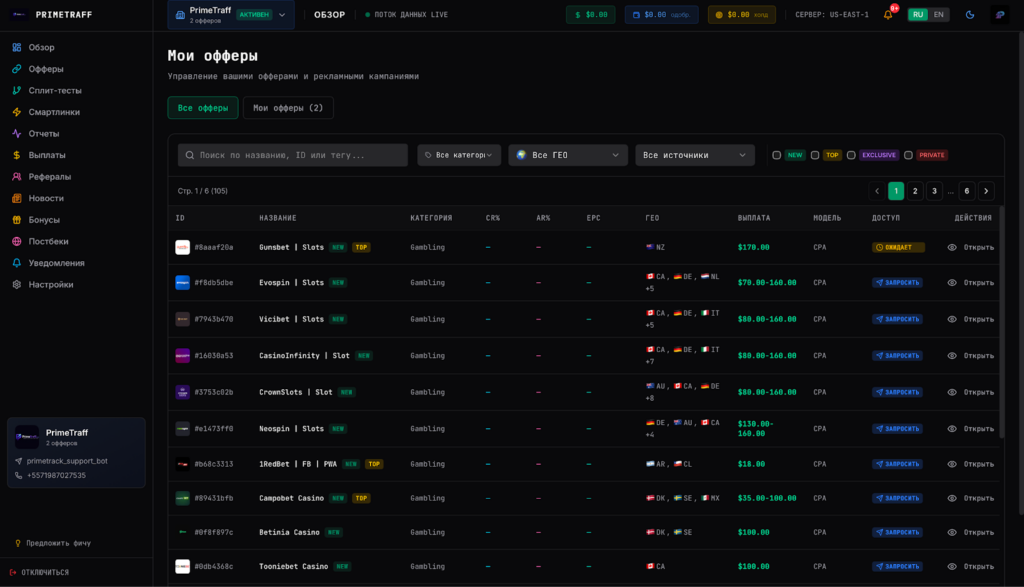Select pagination page 2
This screenshot has height=587, width=1024.
point(915,191)
